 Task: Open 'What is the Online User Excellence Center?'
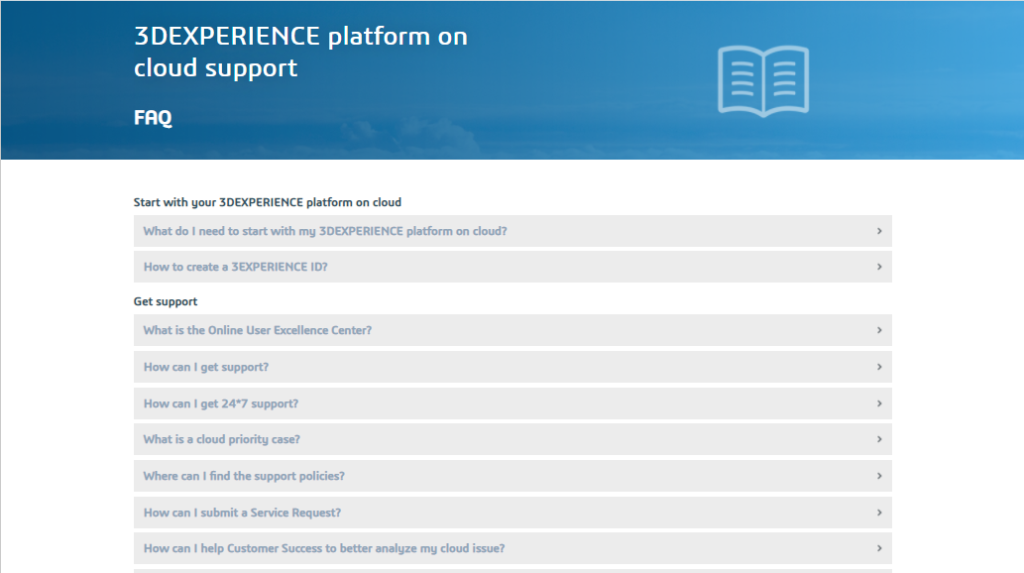(x=513, y=330)
